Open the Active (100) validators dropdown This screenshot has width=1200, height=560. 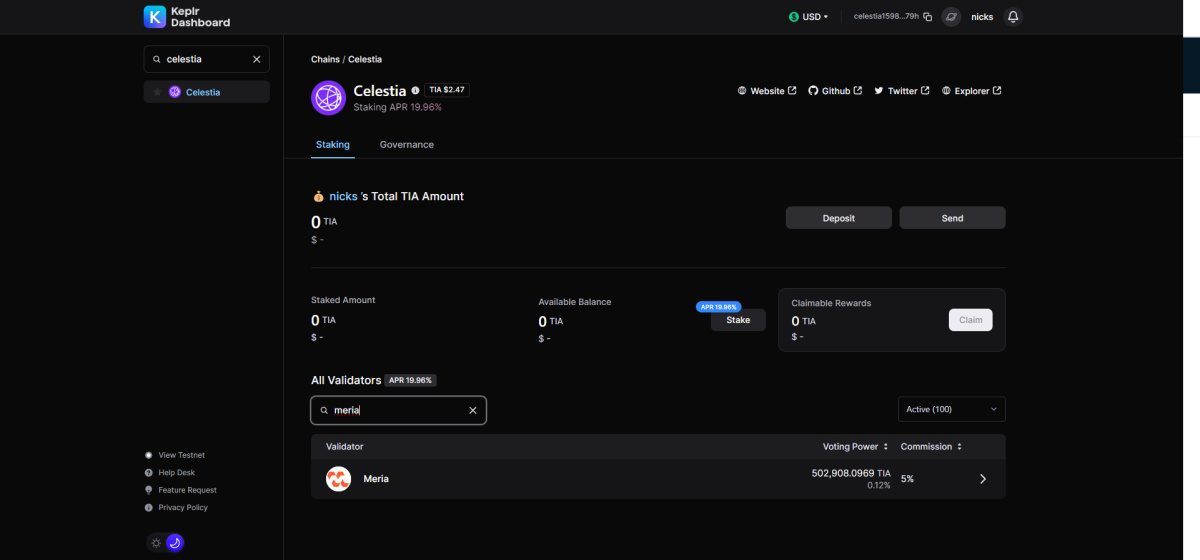pyautogui.click(x=952, y=409)
